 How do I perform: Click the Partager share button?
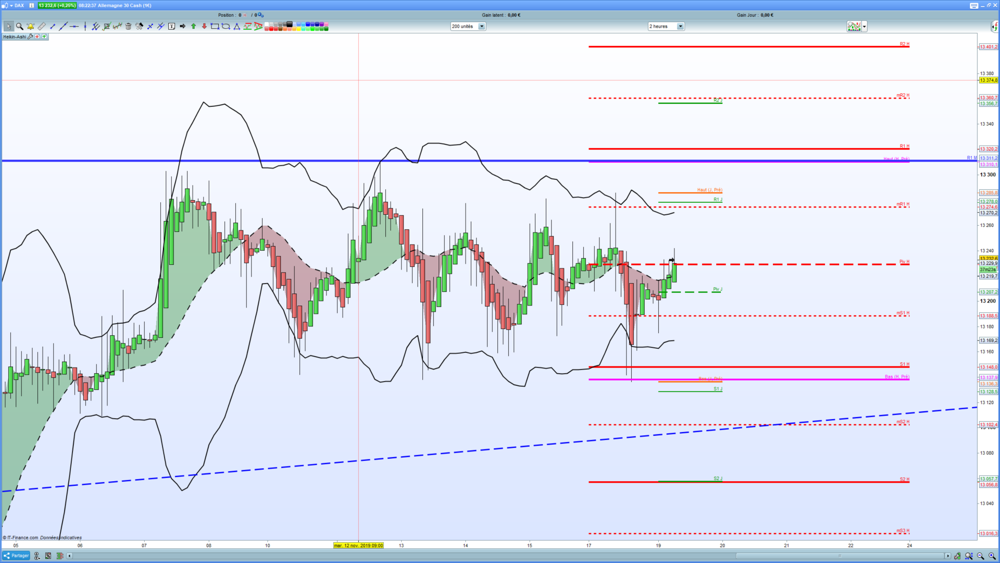pyautogui.click(x=16, y=555)
